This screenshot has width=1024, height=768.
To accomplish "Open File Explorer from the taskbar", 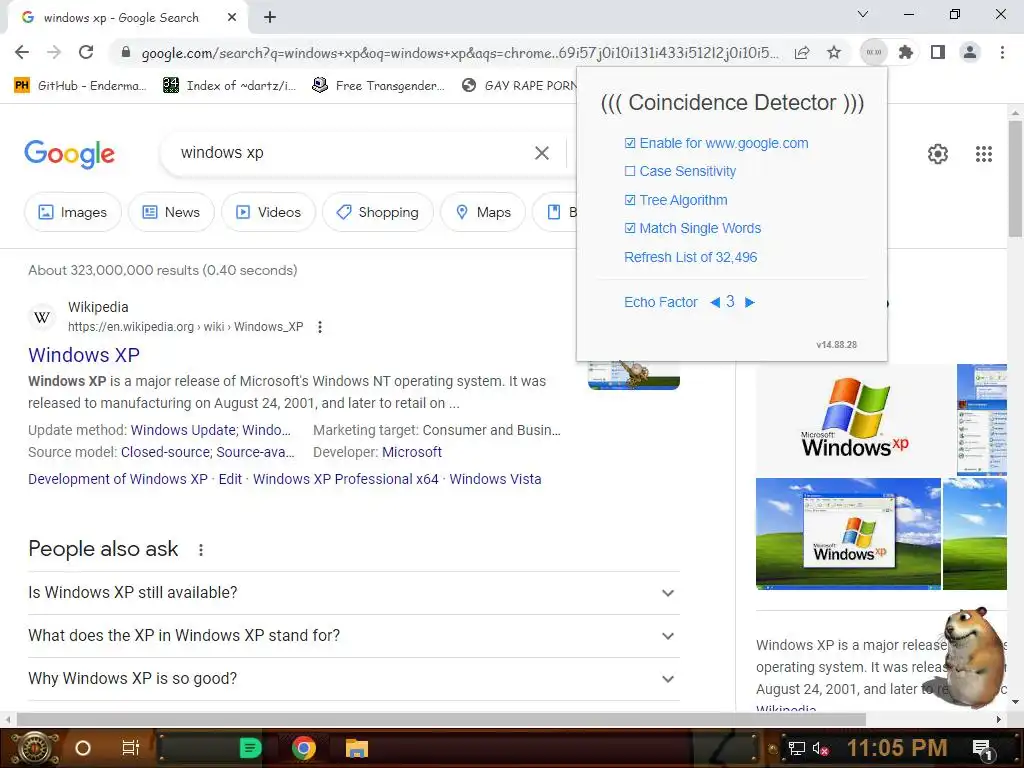I will point(357,748).
